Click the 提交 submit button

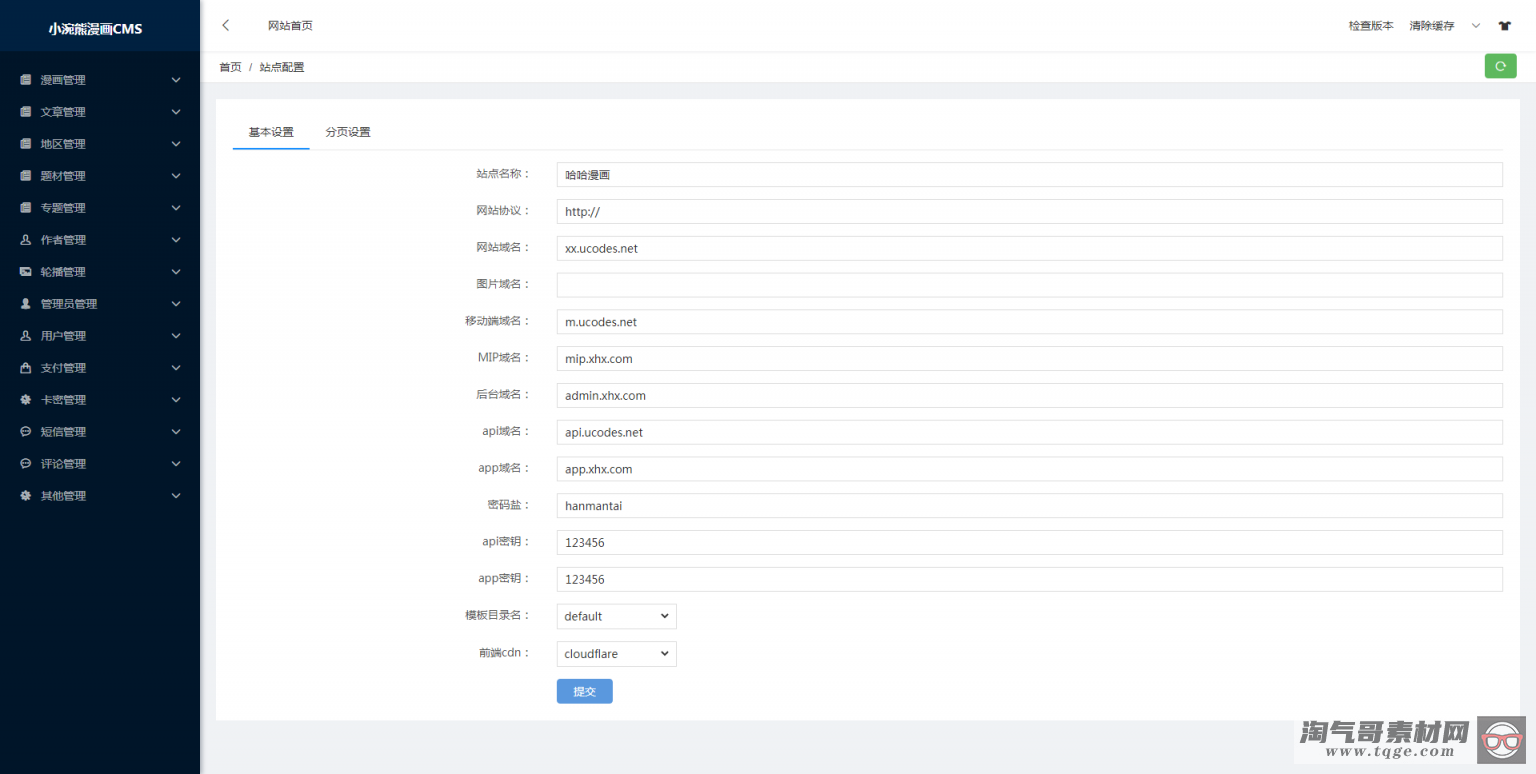coord(585,691)
